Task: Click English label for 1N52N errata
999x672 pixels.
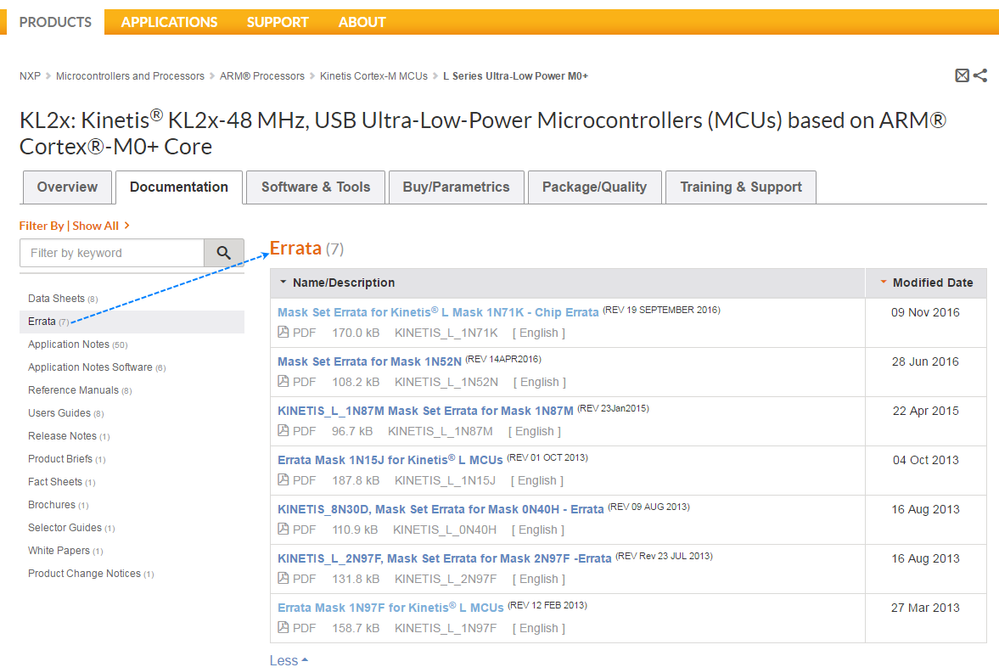Action: 540,382
